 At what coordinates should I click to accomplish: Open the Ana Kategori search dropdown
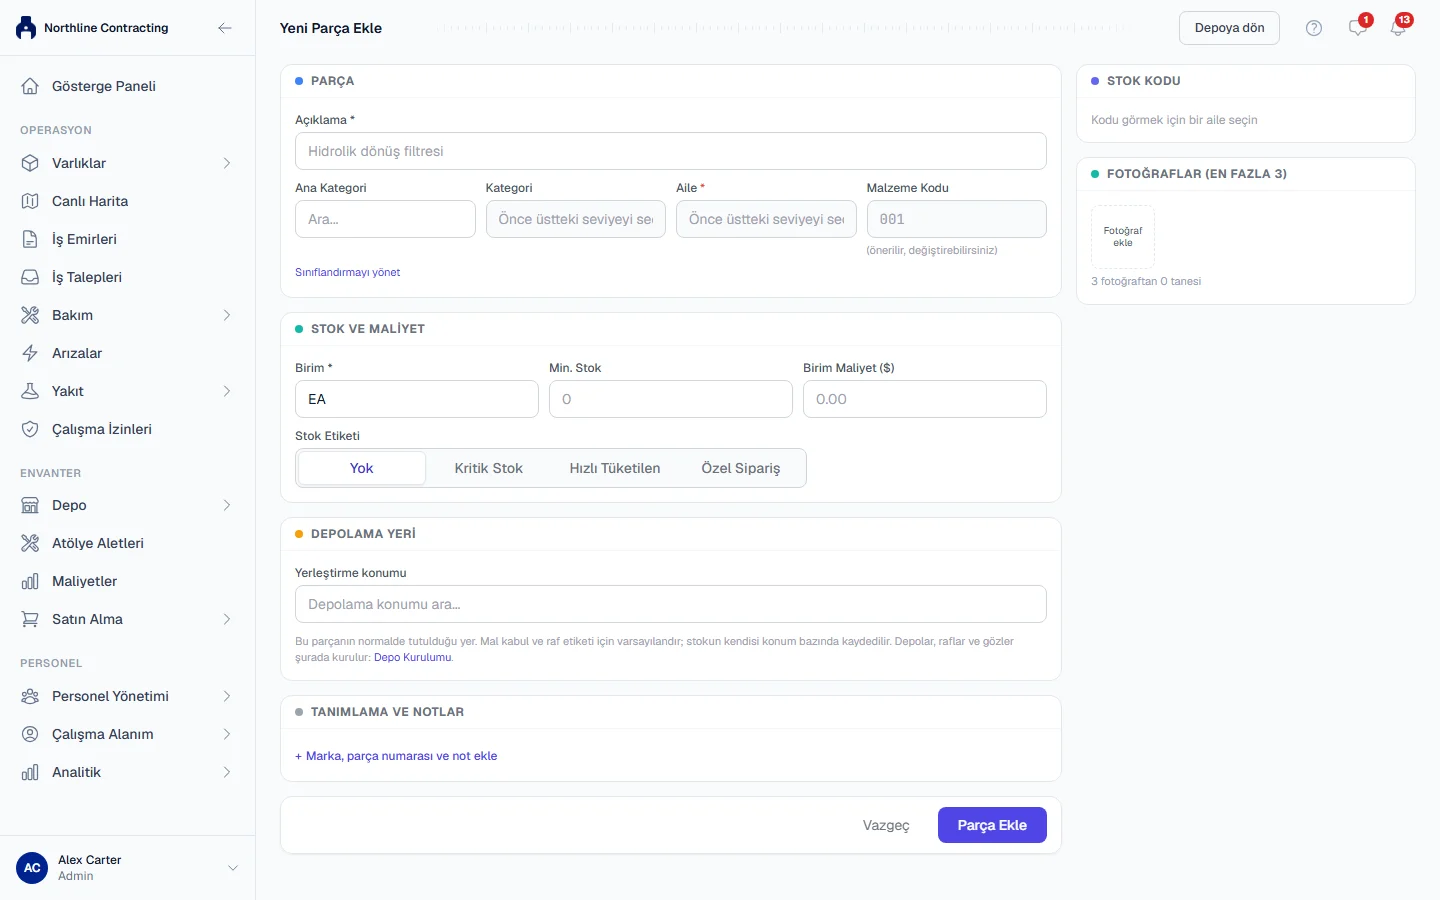click(385, 219)
